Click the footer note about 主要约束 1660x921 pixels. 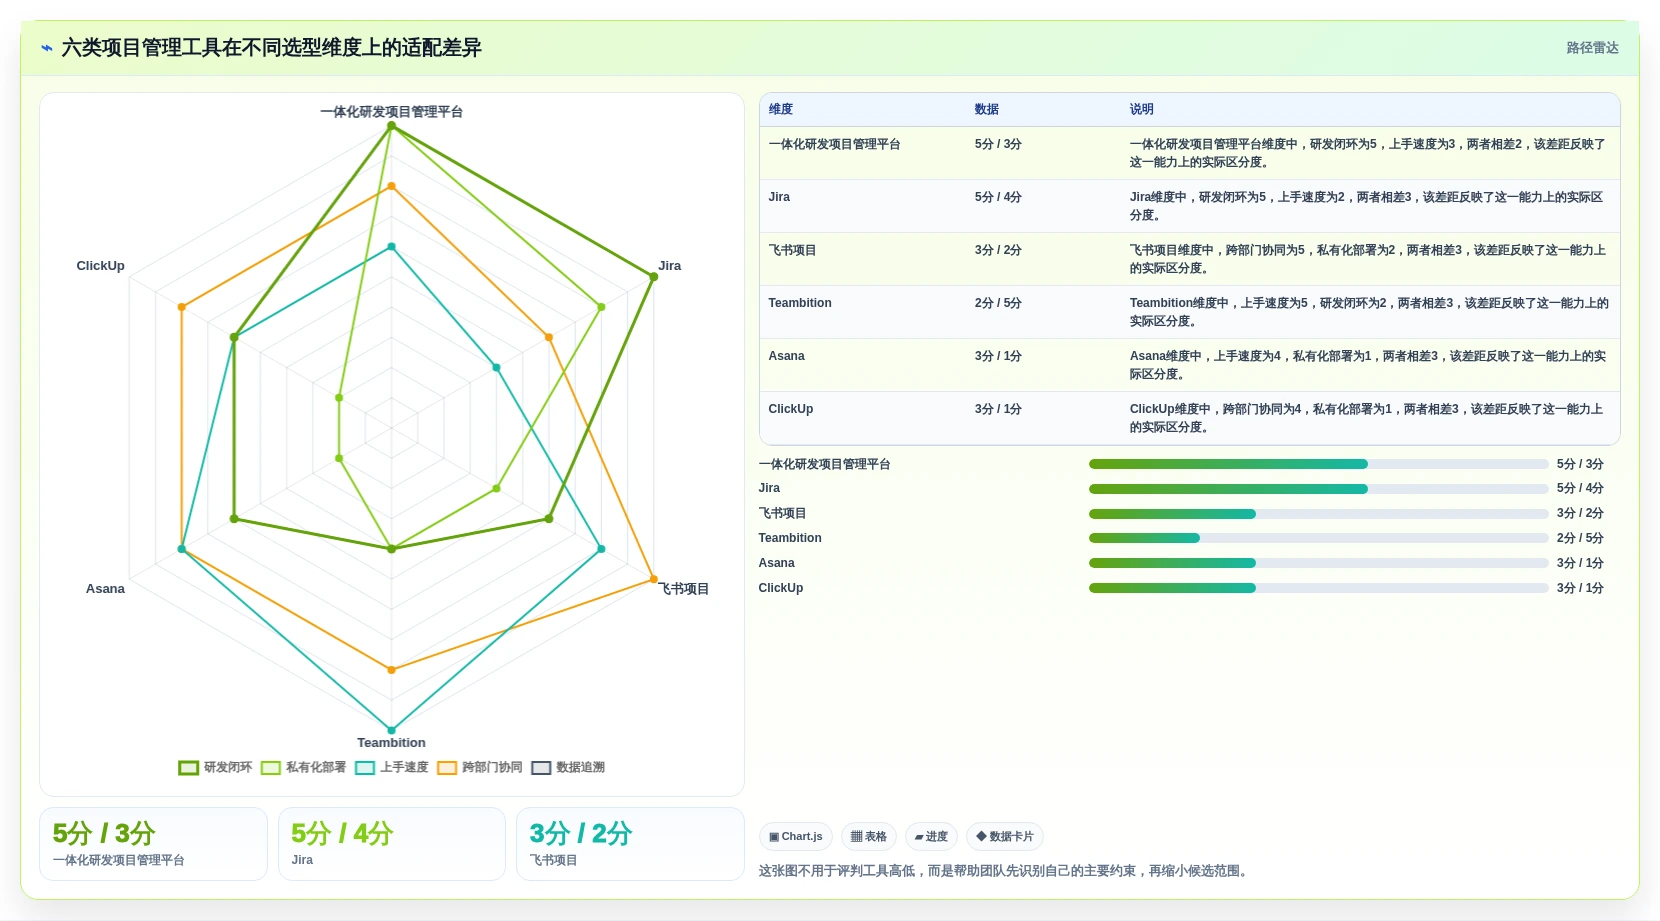tap(1004, 871)
